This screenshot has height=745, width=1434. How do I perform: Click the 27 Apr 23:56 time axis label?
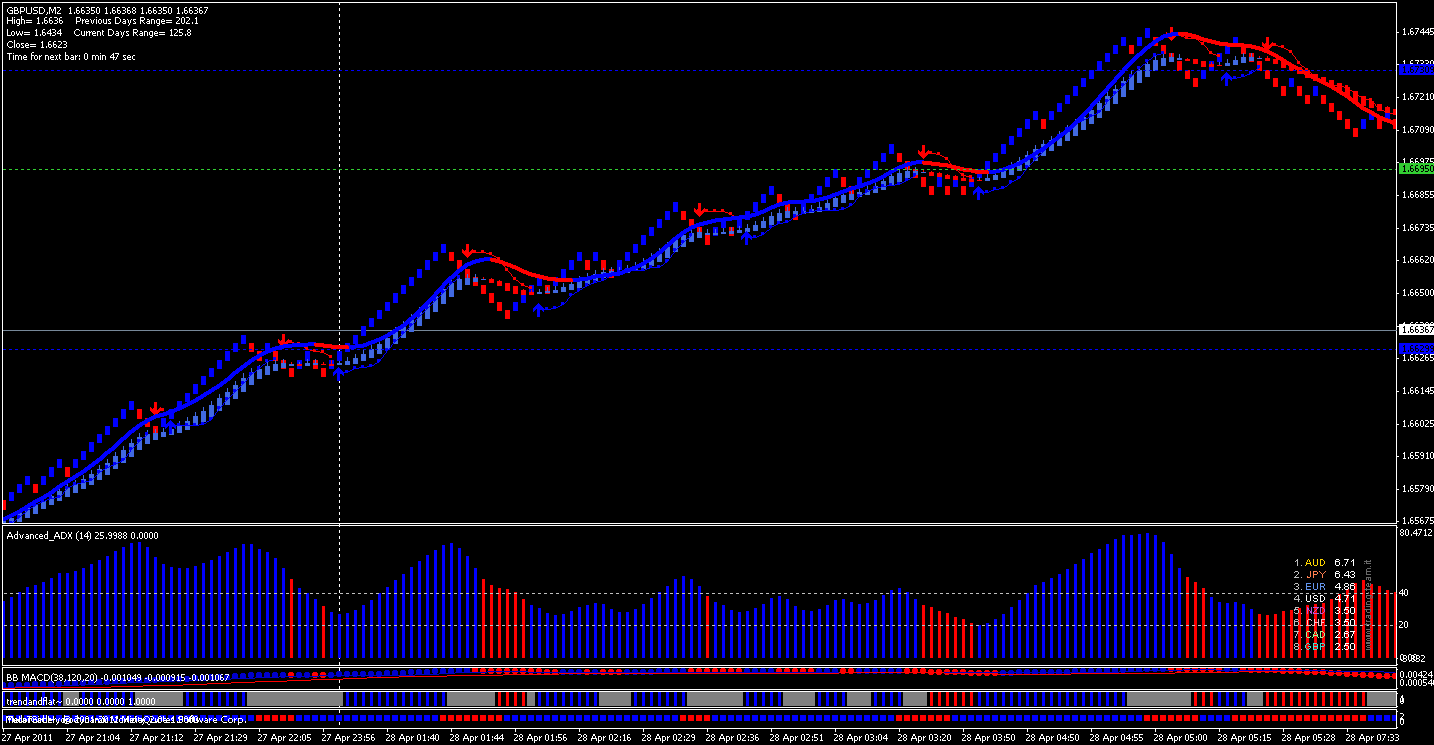[348, 737]
